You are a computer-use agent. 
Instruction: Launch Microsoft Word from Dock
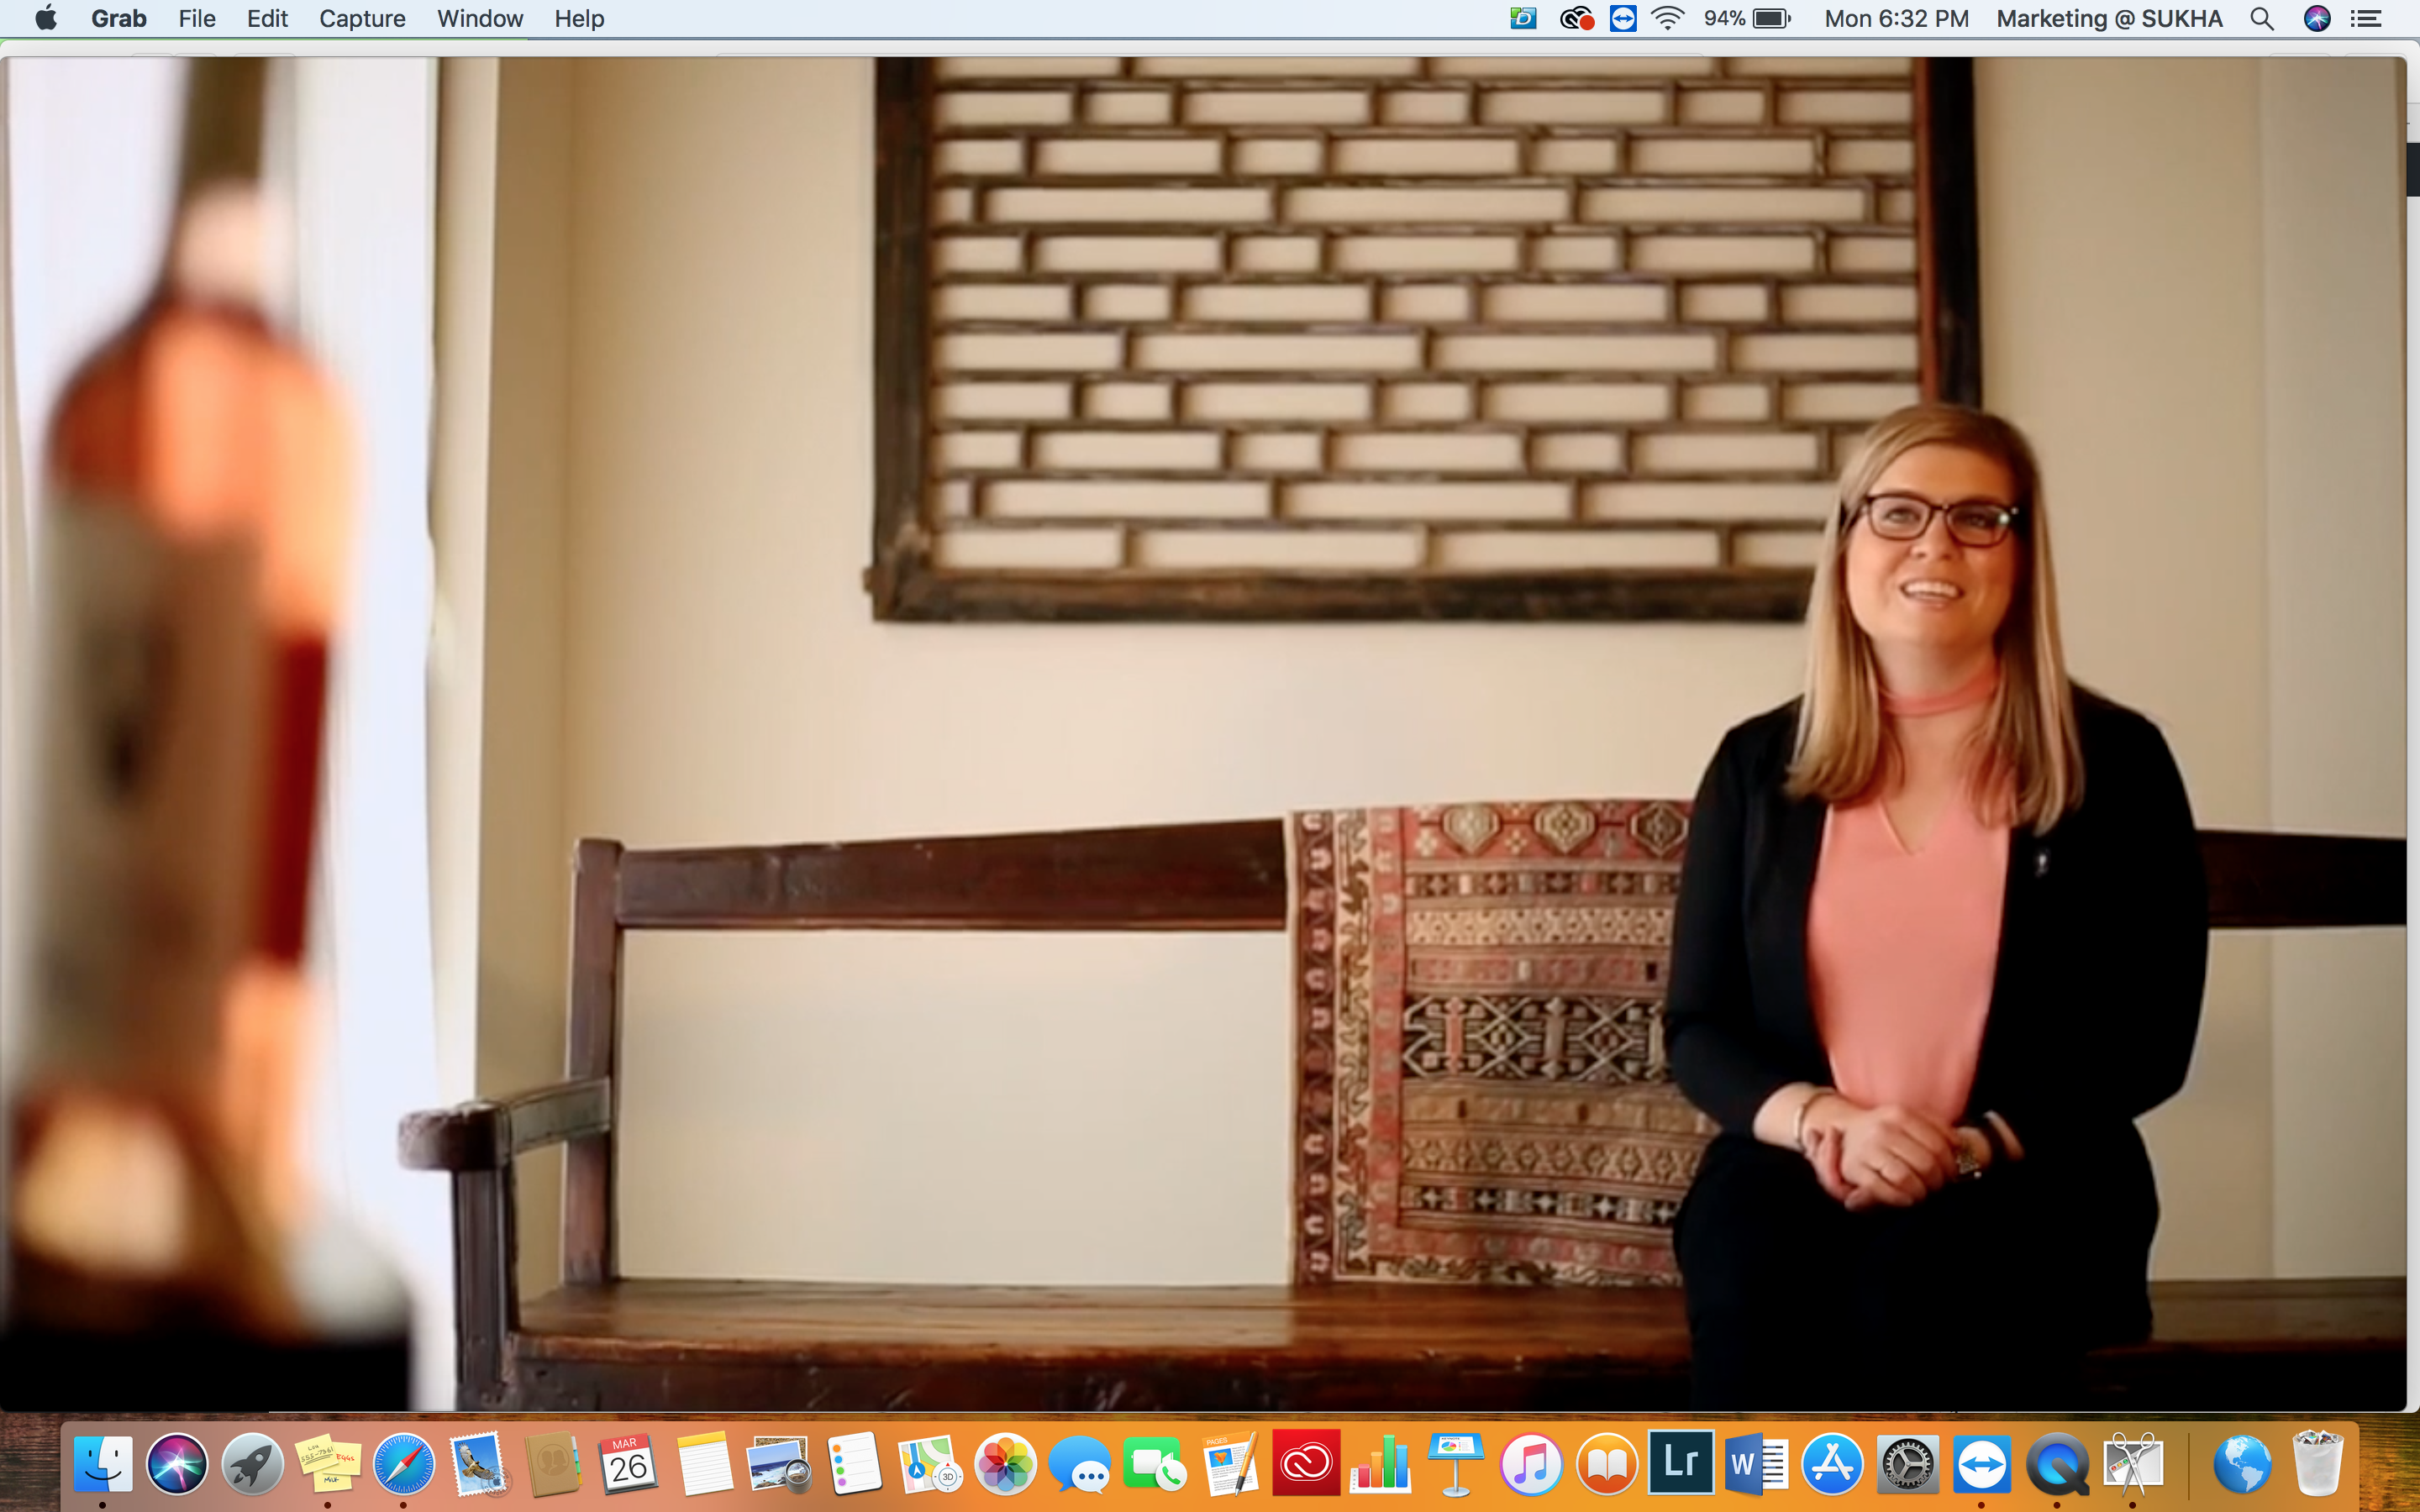(x=1756, y=1464)
